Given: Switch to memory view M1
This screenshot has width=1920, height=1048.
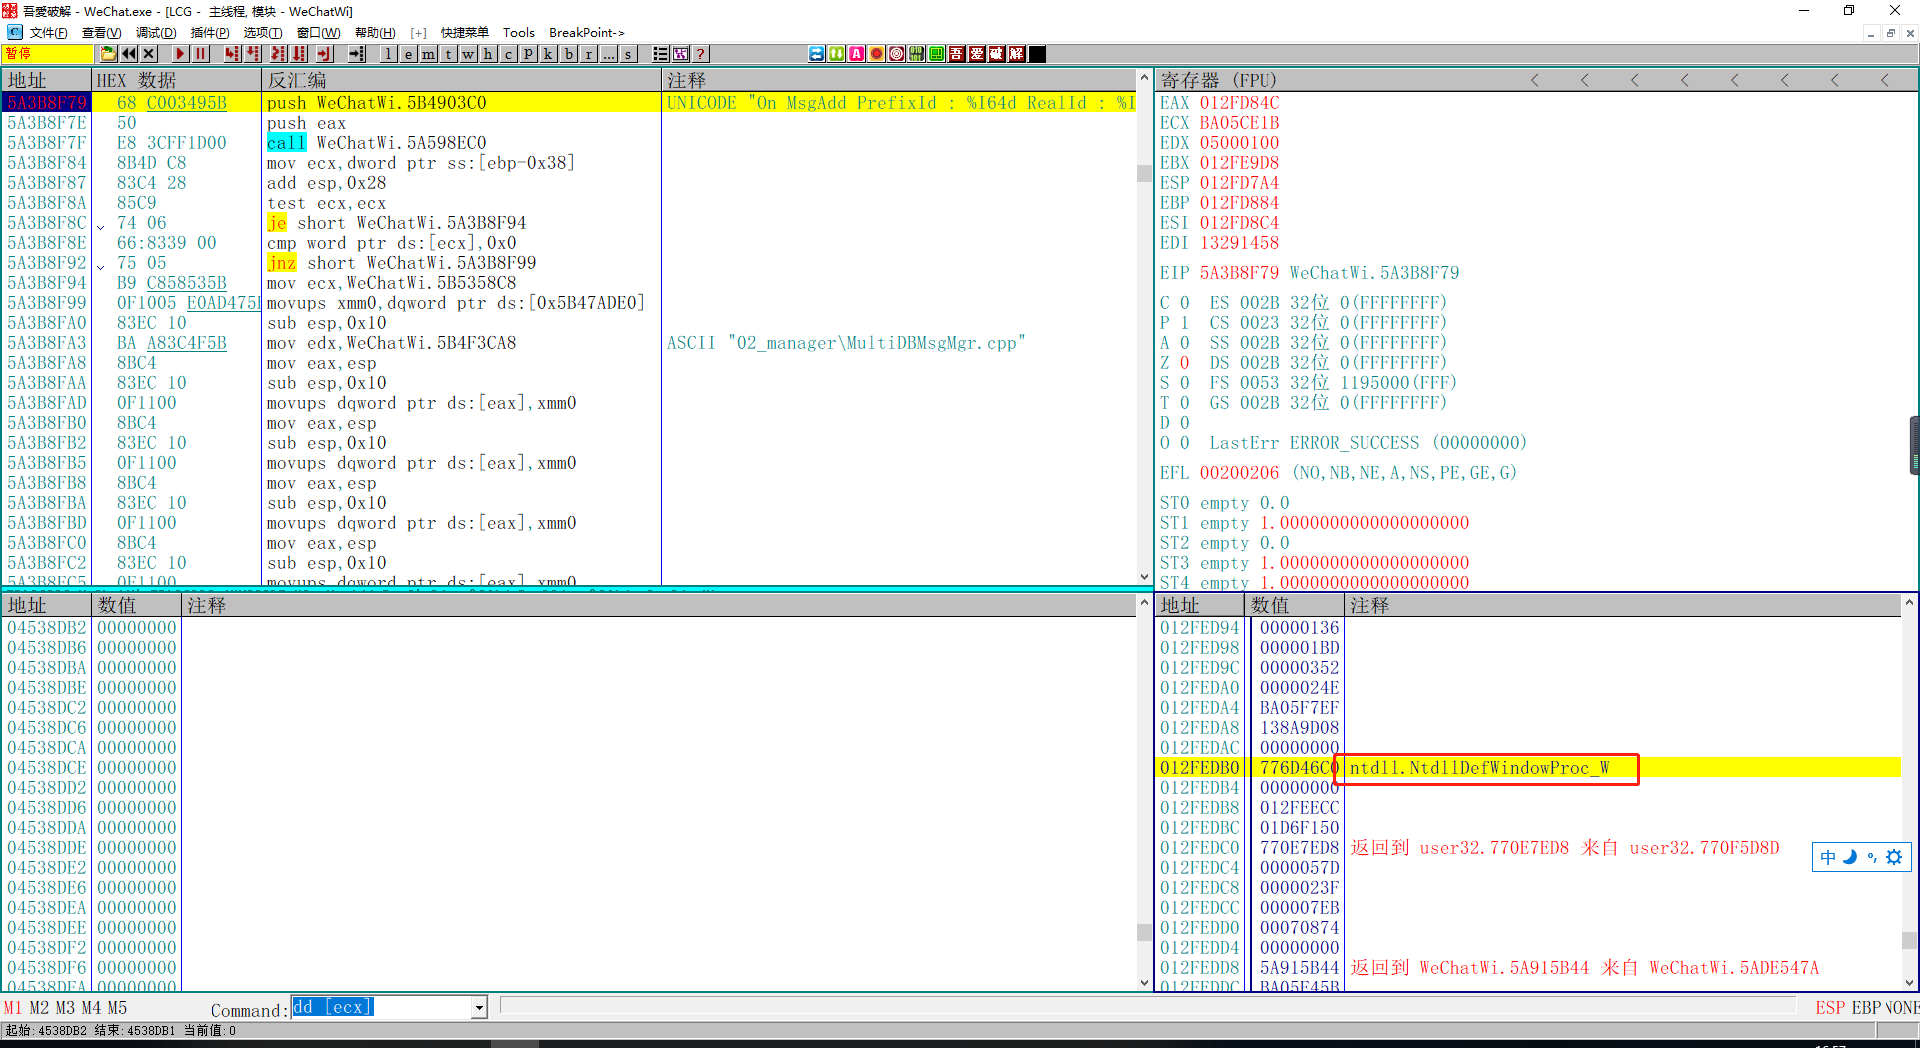Looking at the screenshot, I should tap(13, 1008).
